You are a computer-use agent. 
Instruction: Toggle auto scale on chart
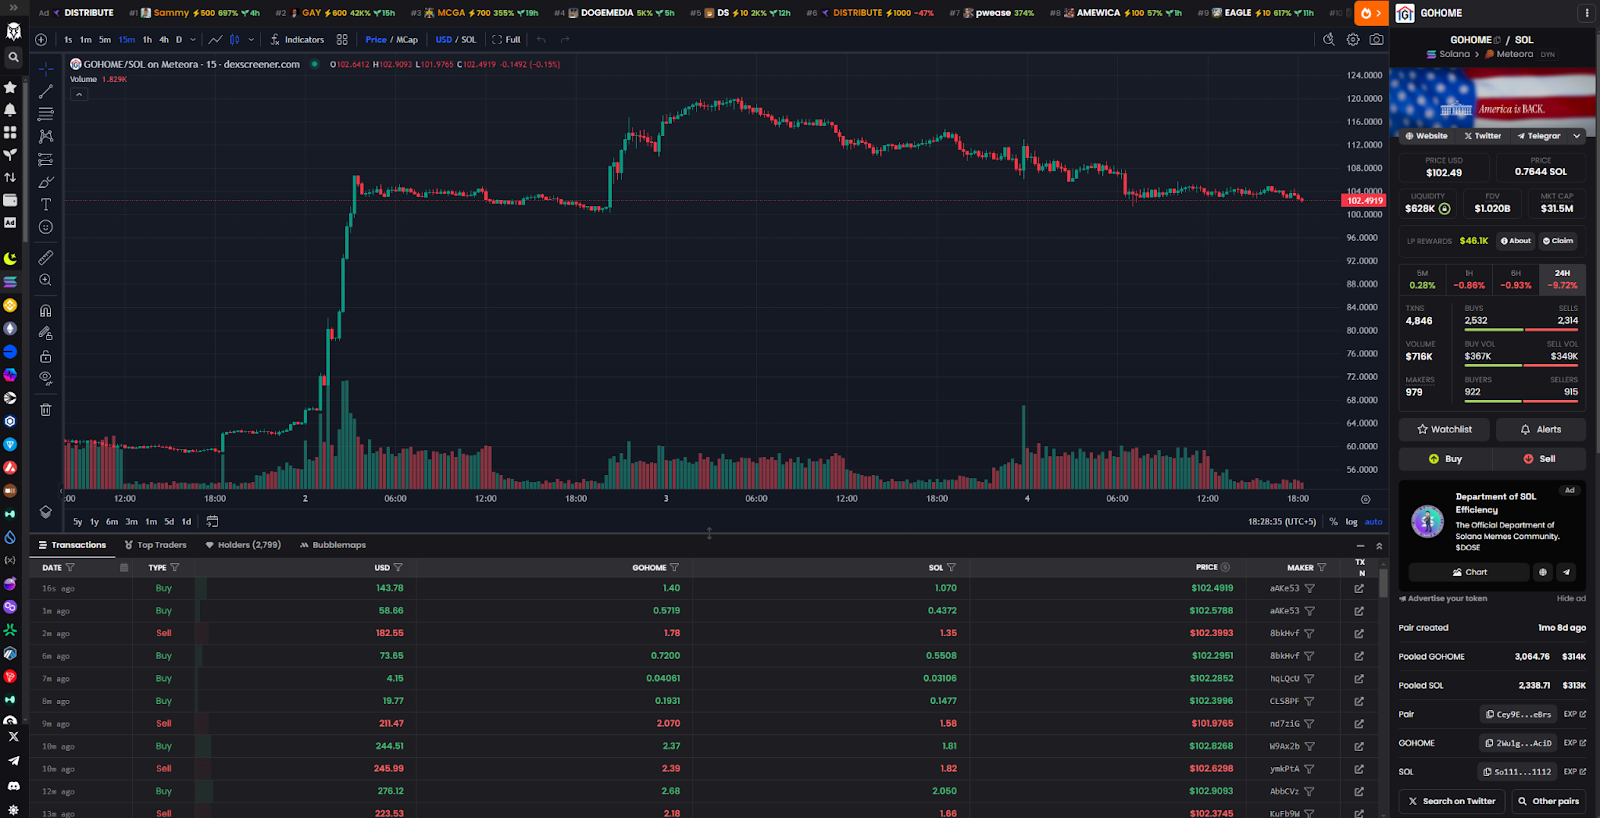click(x=1374, y=522)
